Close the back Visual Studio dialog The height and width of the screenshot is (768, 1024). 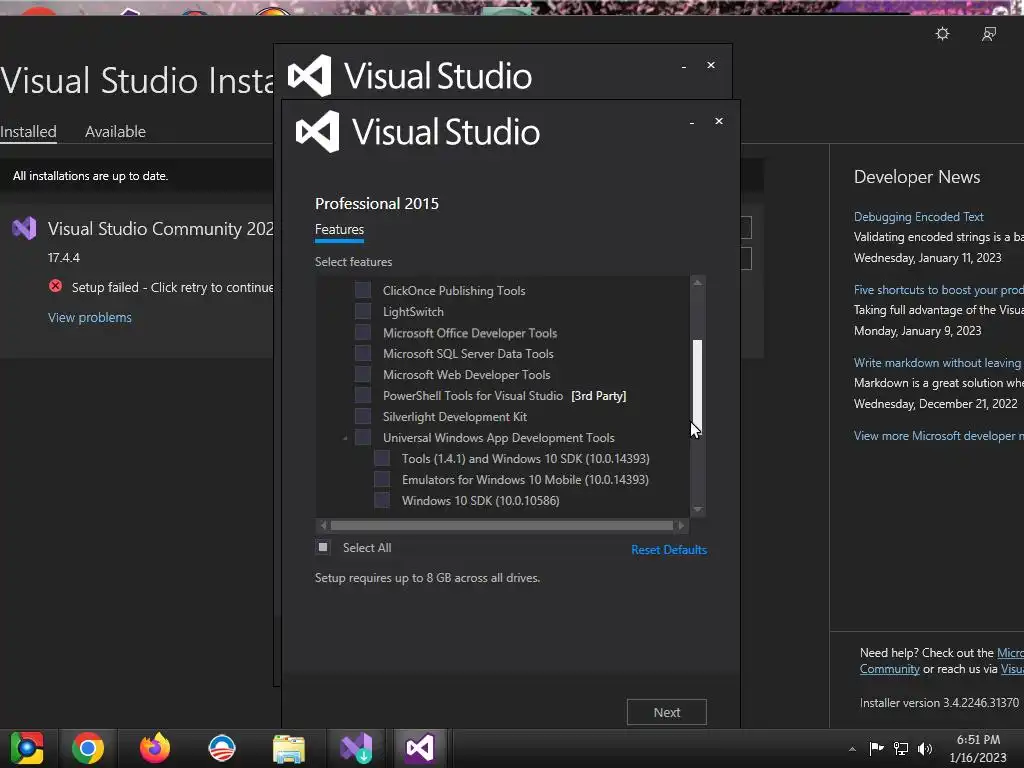711,65
